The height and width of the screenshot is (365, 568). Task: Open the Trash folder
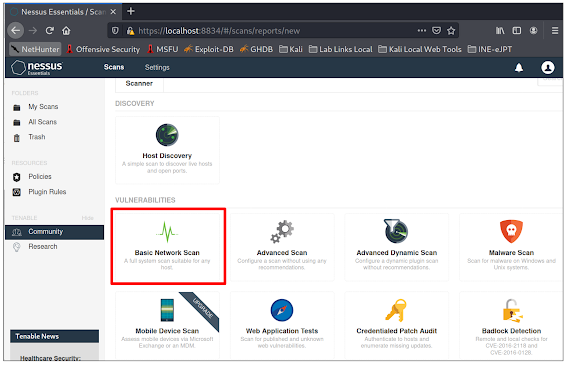37,137
